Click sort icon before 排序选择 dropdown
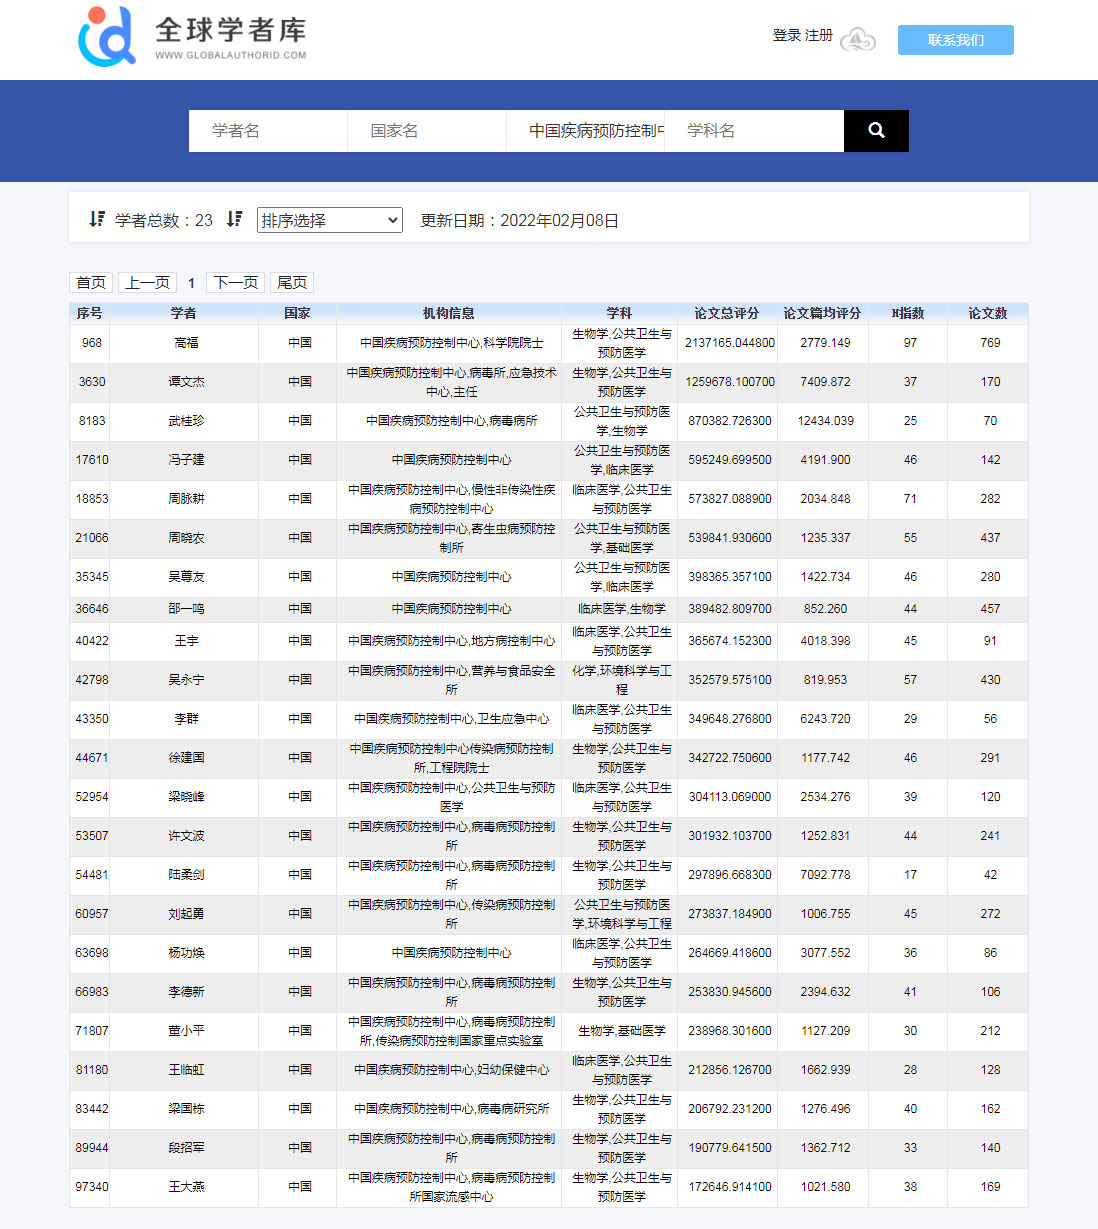 pos(234,219)
